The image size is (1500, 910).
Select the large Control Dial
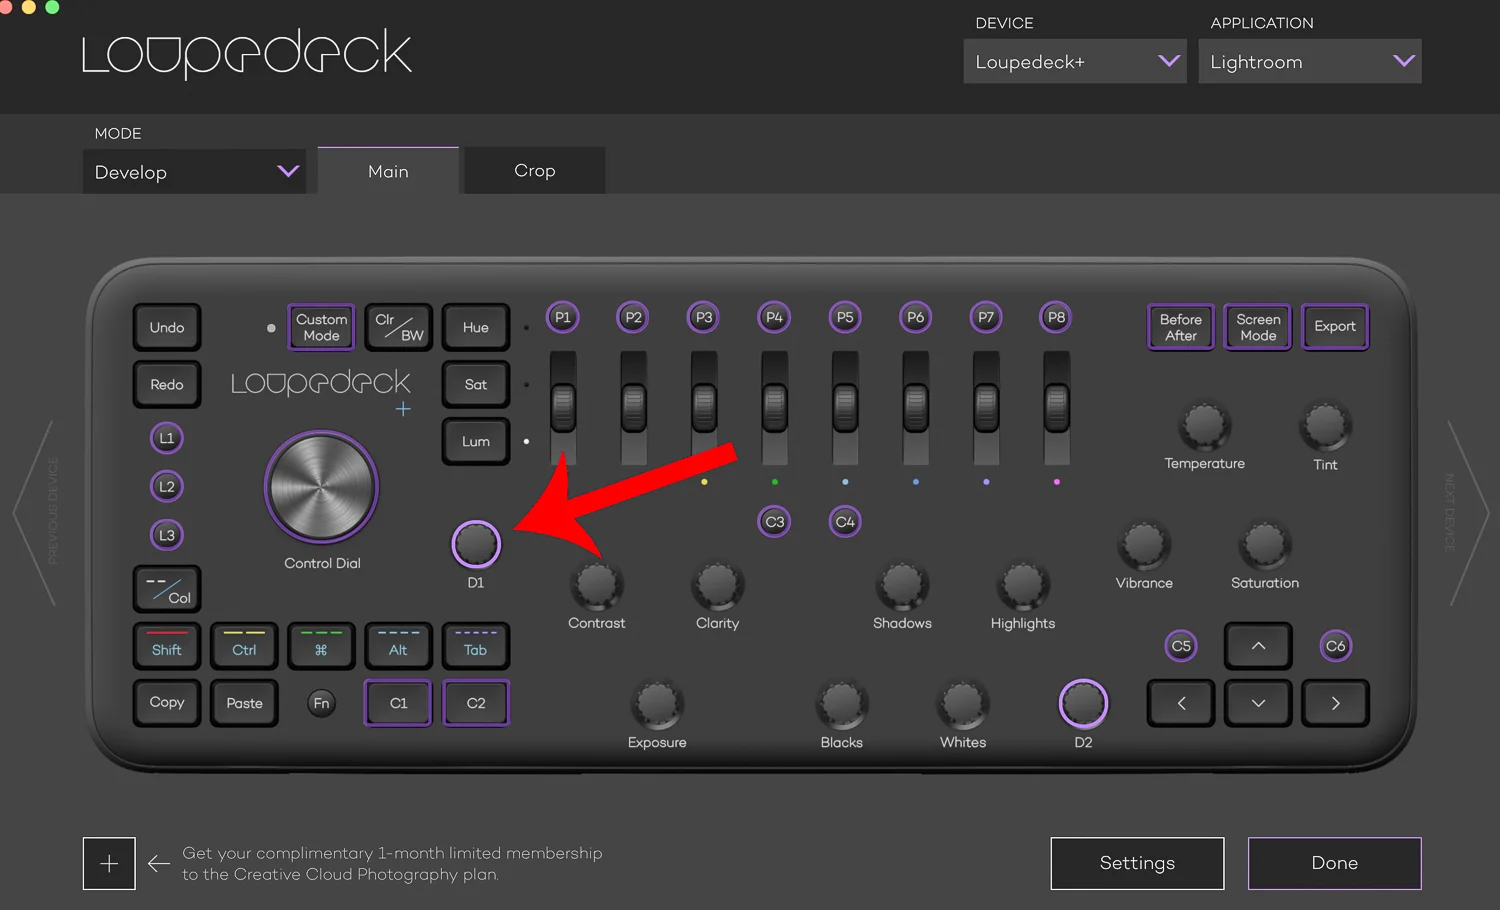click(321, 488)
